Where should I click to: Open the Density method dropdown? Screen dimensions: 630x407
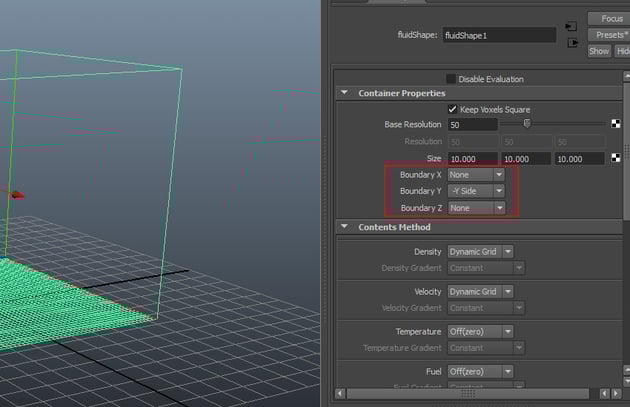click(480, 252)
